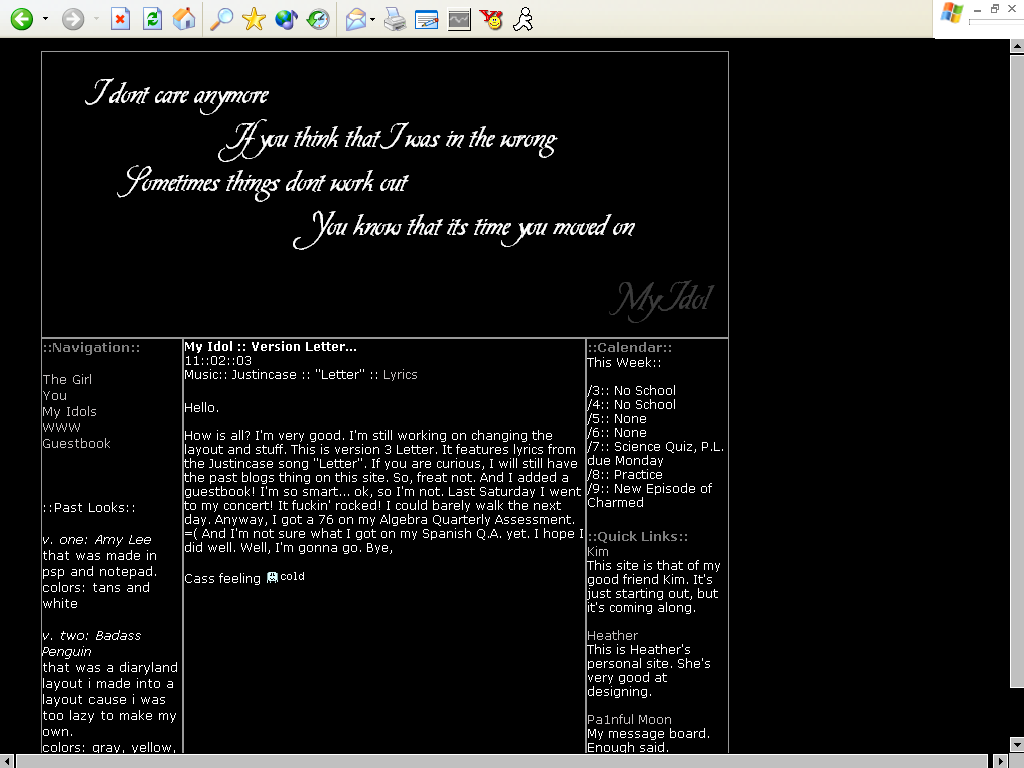Click the horizontal scrollbar right arrow

(x=1000, y=761)
